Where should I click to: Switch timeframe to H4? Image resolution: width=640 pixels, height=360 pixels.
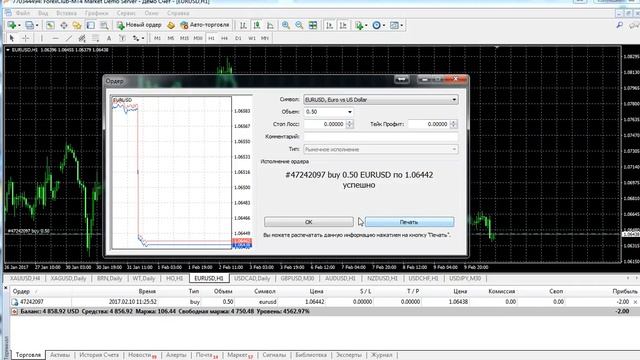(224, 38)
